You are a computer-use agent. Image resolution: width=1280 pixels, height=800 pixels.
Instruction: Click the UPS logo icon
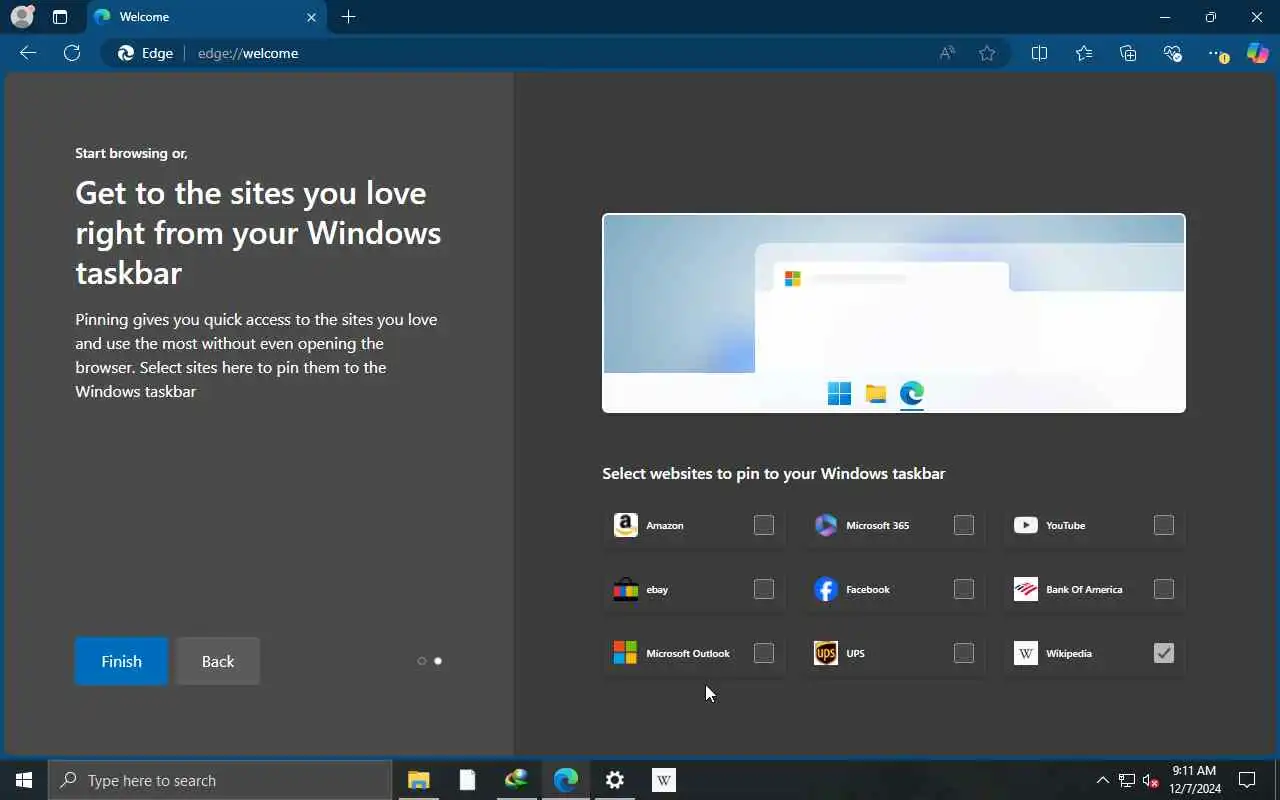coord(826,653)
